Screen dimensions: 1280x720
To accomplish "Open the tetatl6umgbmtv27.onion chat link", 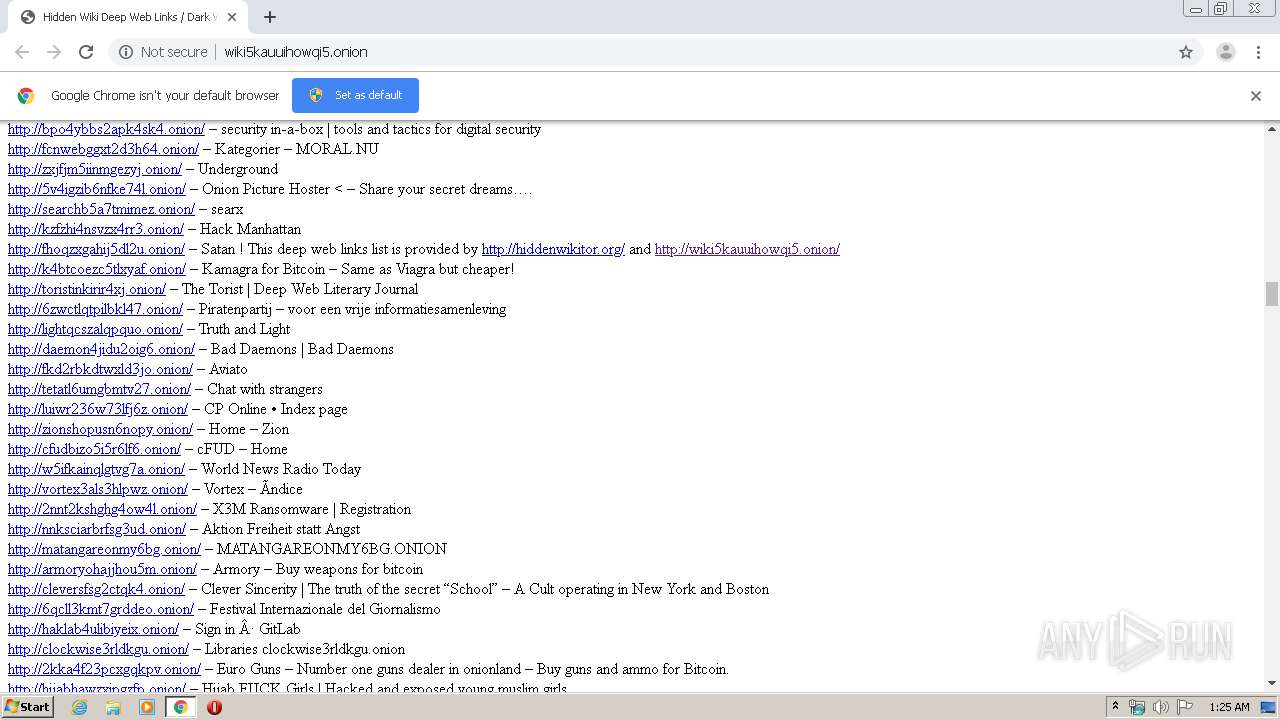I will coord(99,389).
